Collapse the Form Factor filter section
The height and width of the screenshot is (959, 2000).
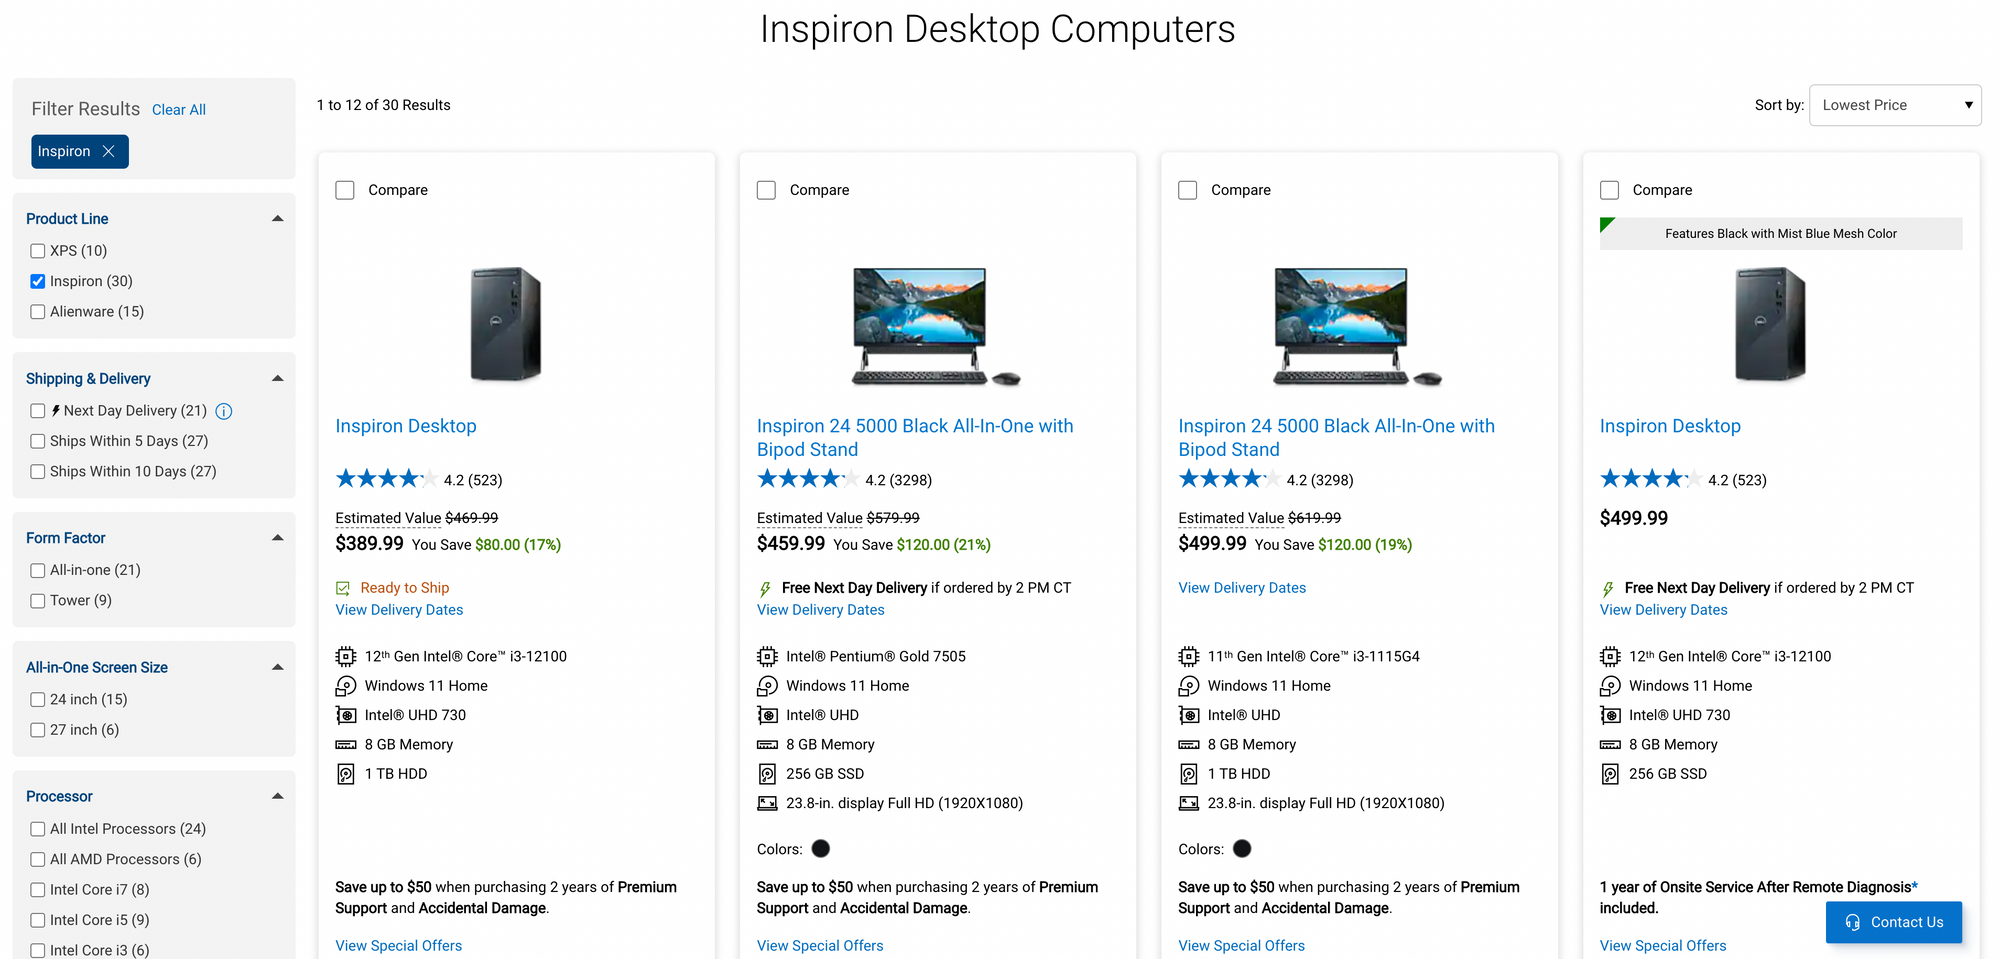[278, 538]
